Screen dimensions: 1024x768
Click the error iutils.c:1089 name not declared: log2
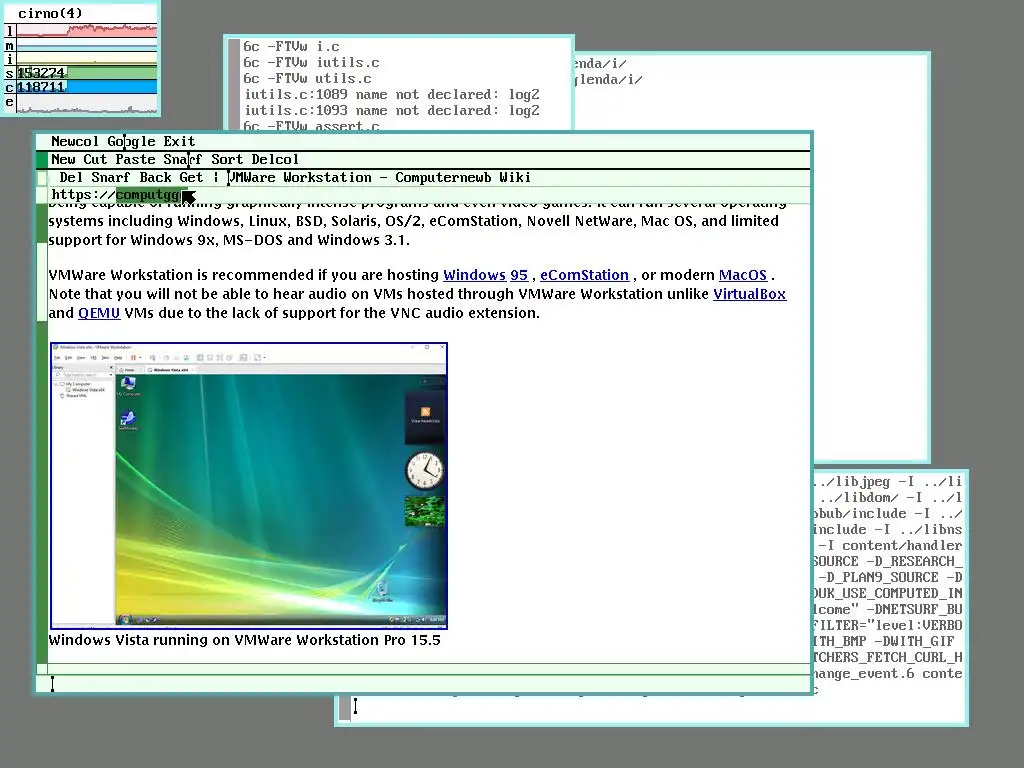click(392, 95)
